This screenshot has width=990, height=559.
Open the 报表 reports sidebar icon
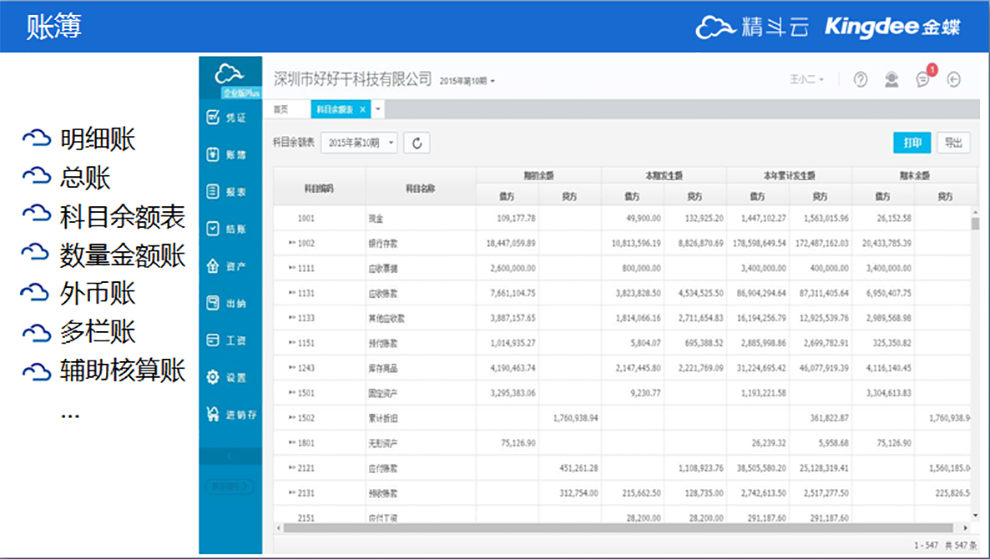coord(213,191)
